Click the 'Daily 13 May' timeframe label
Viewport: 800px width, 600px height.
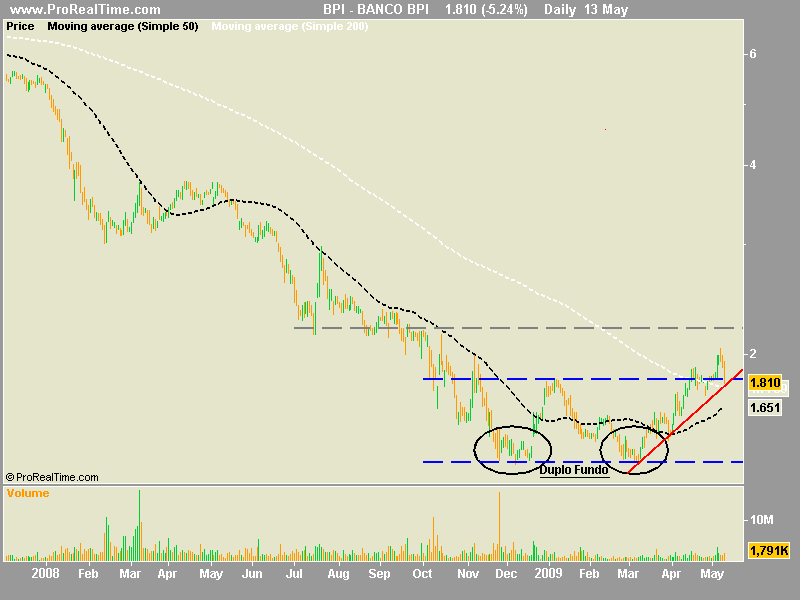point(586,10)
